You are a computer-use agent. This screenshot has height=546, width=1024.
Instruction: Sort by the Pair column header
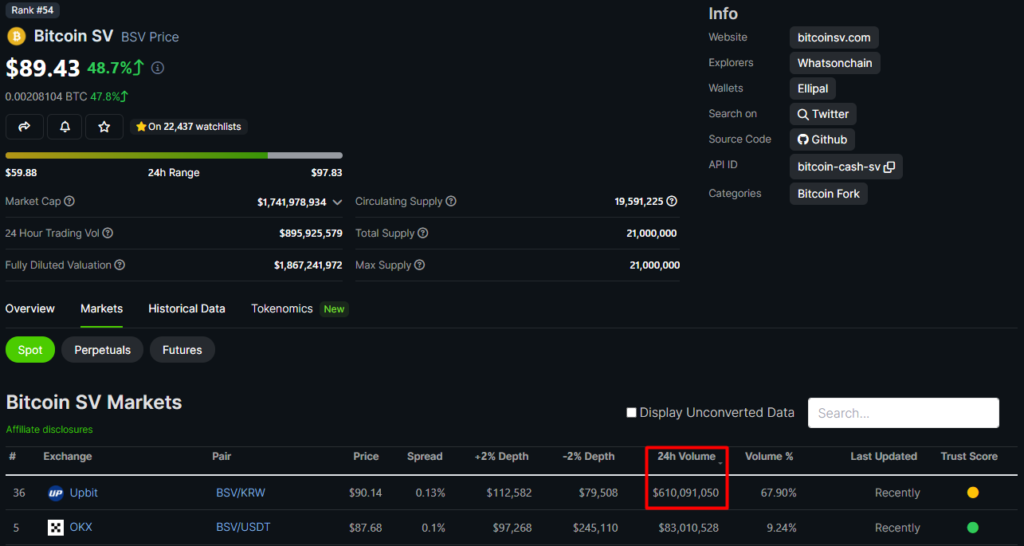(x=221, y=457)
